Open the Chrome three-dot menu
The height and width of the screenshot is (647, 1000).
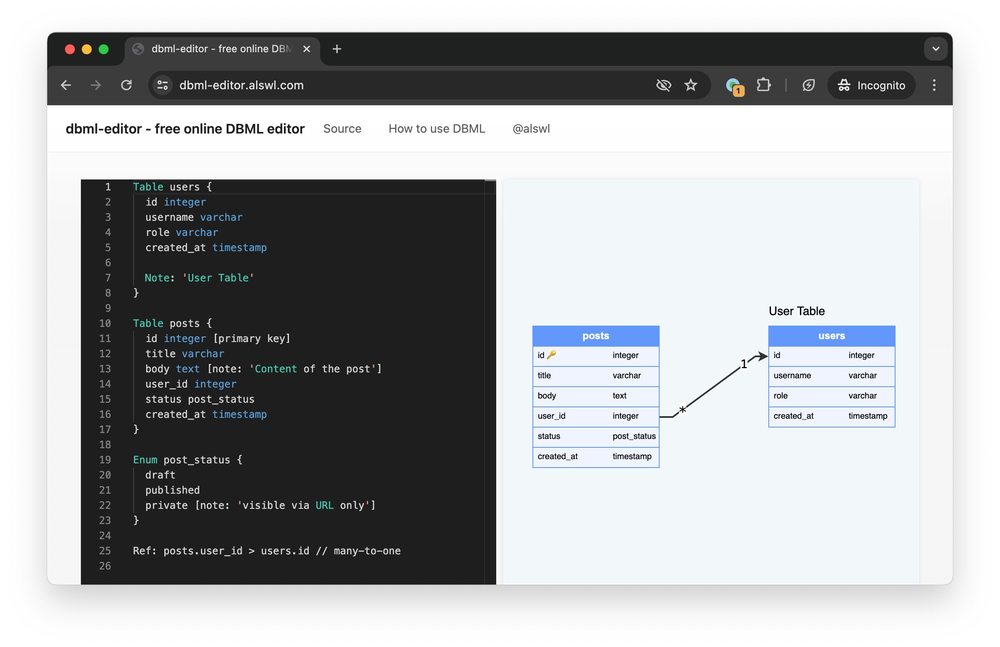(933, 85)
